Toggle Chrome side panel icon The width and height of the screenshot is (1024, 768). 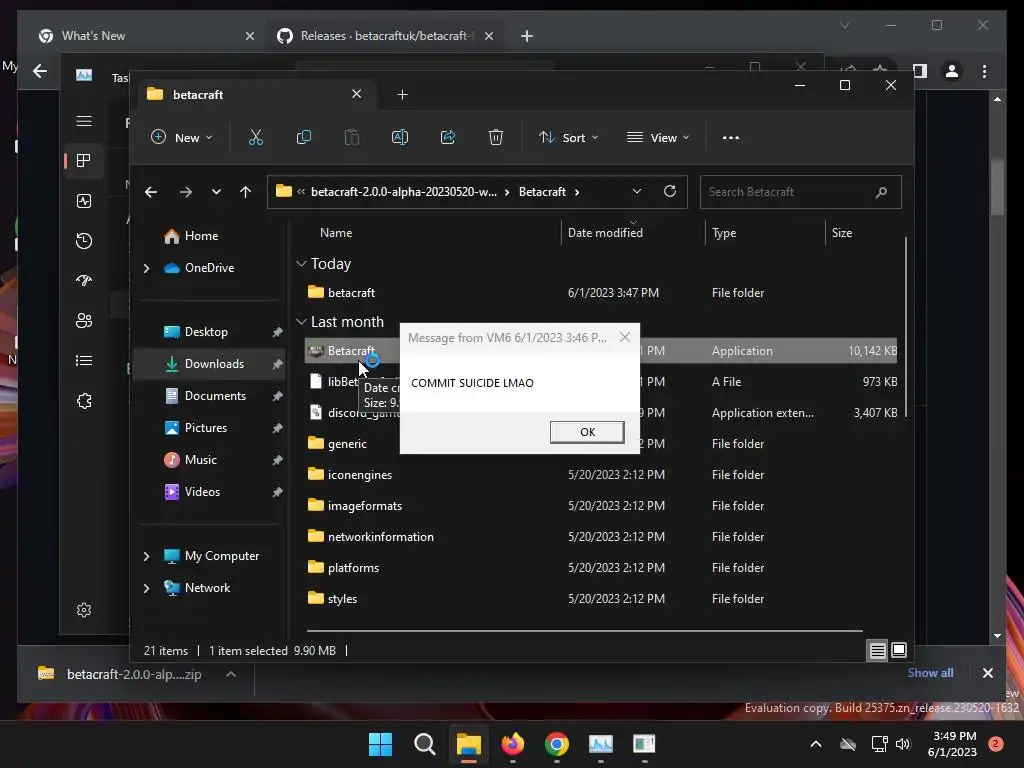click(920, 71)
